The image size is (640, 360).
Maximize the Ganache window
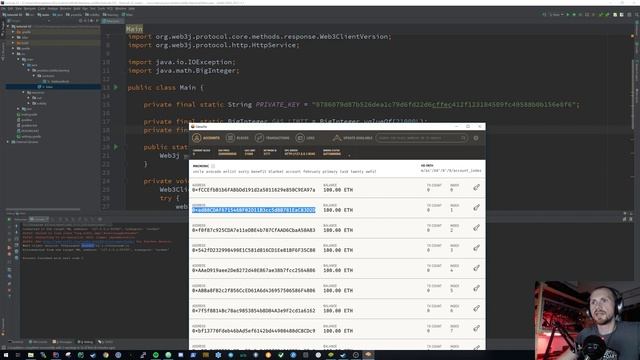[468, 127]
